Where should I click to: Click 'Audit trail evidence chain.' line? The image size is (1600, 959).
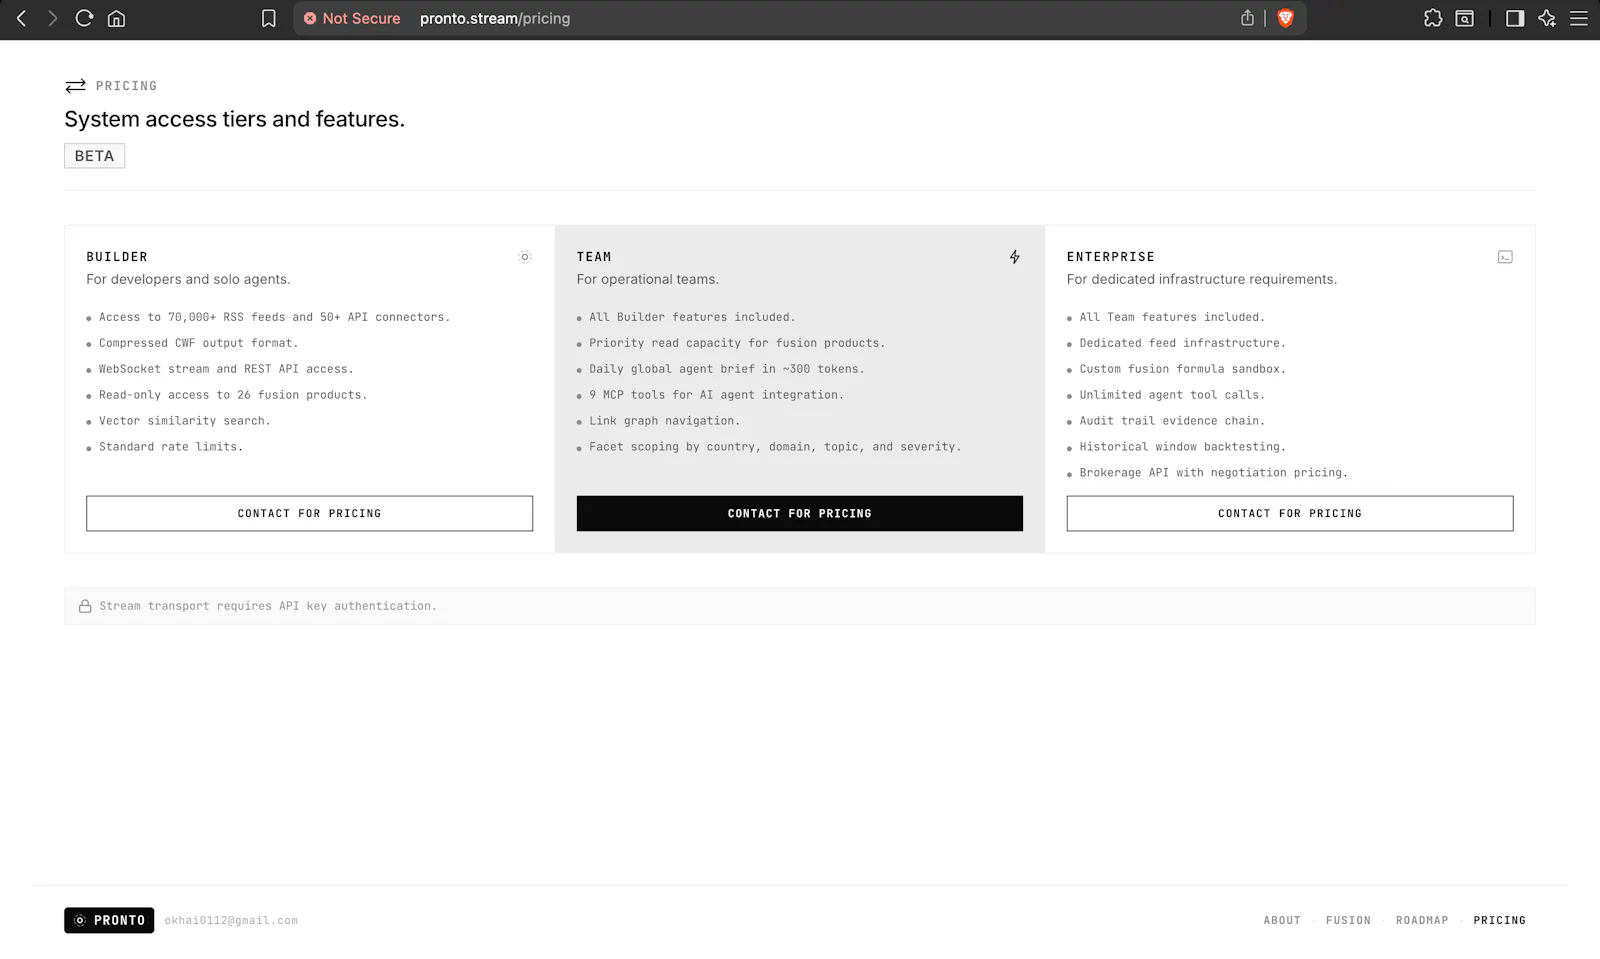tap(1172, 421)
